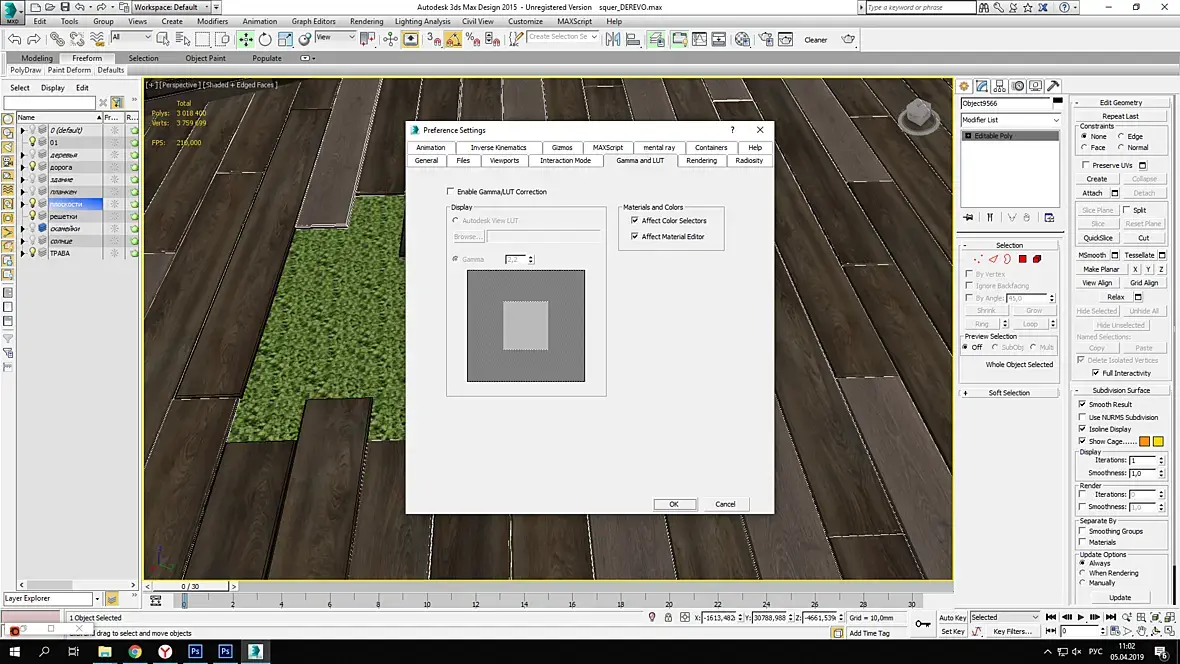This screenshot has width=1180, height=664.
Task: Uncheck Affect Color Selectors
Action: (634, 221)
